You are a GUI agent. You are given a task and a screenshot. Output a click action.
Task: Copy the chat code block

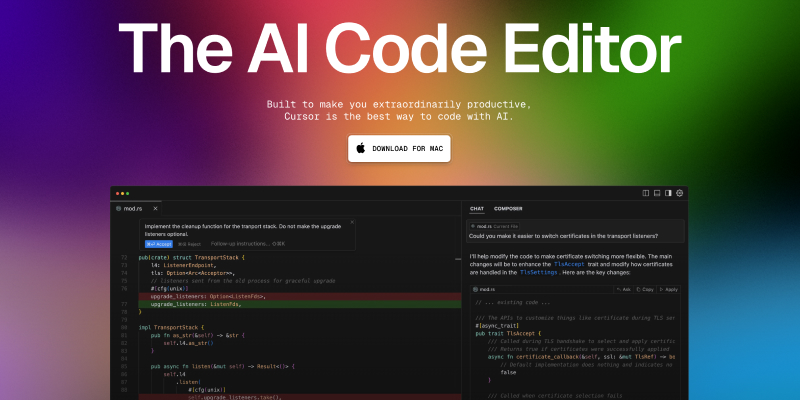(645, 289)
